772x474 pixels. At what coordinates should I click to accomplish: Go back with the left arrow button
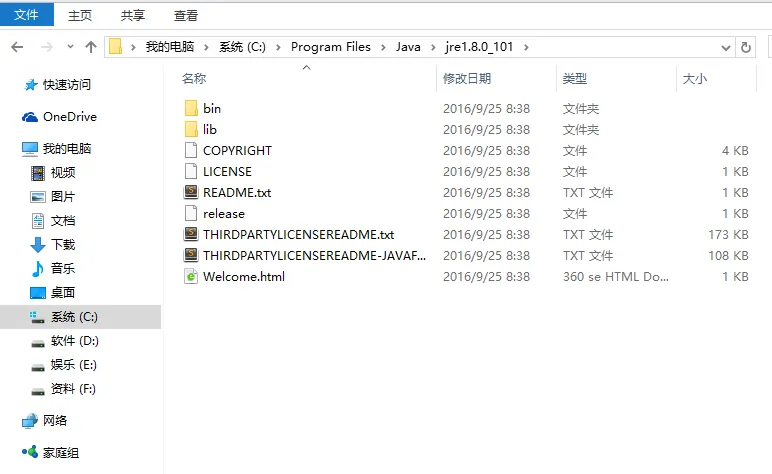coord(17,47)
